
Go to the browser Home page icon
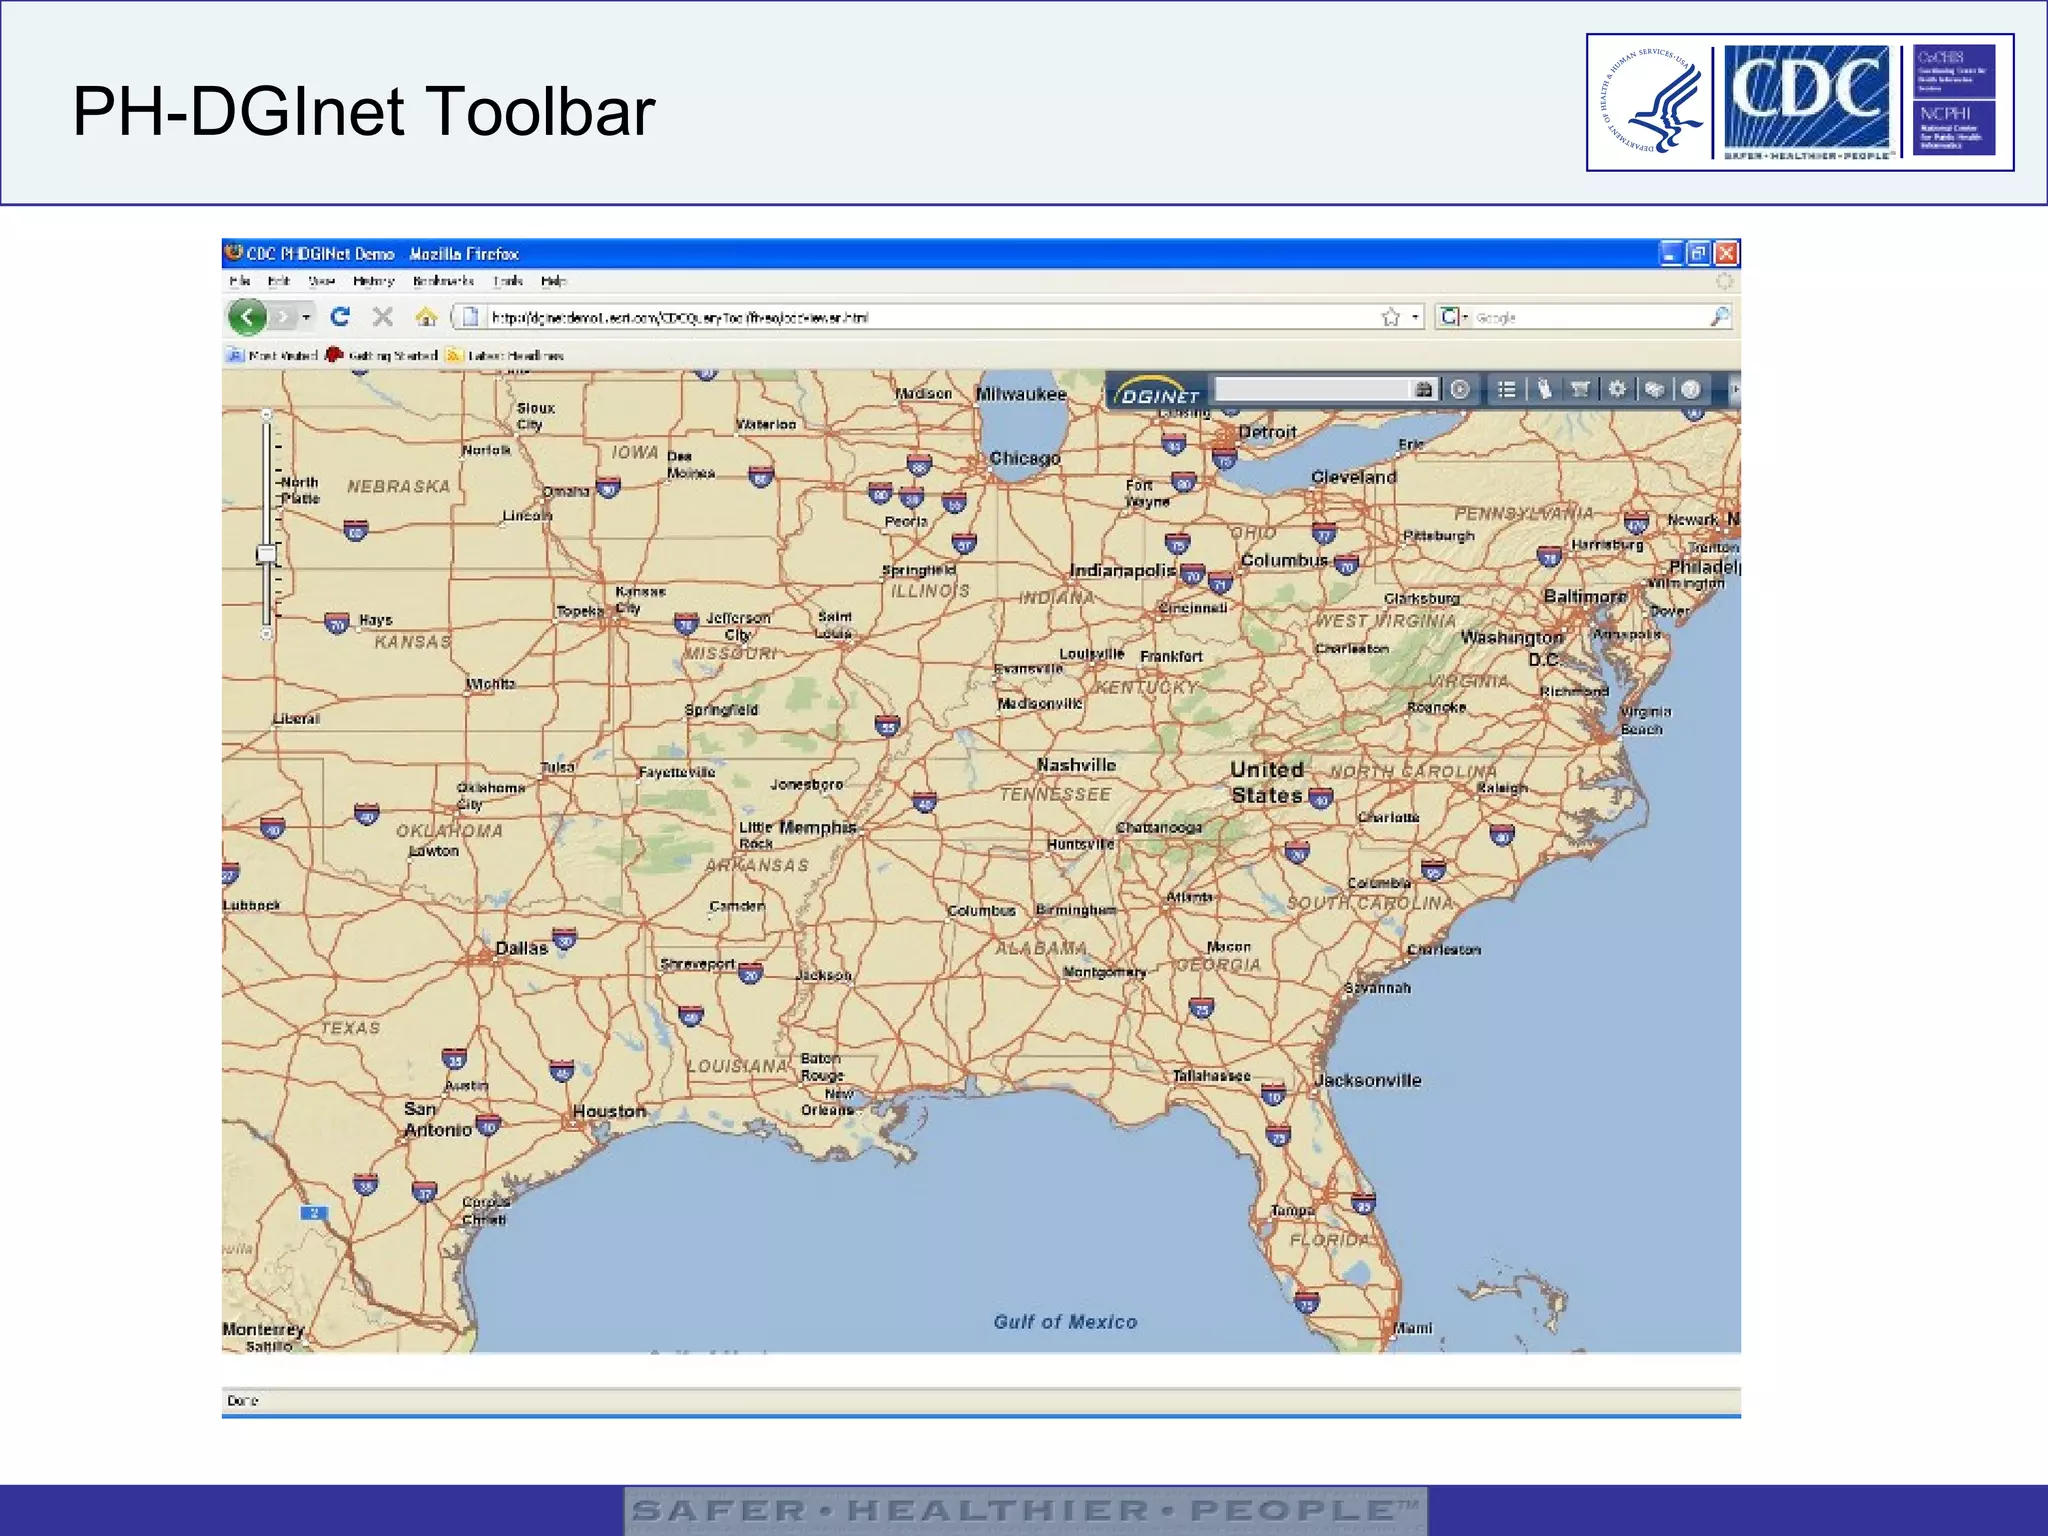(426, 317)
